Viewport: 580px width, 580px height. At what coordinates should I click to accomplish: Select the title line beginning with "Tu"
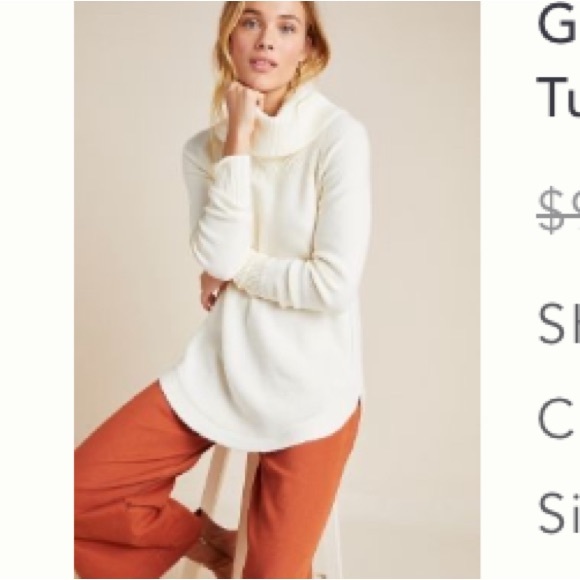(x=559, y=97)
